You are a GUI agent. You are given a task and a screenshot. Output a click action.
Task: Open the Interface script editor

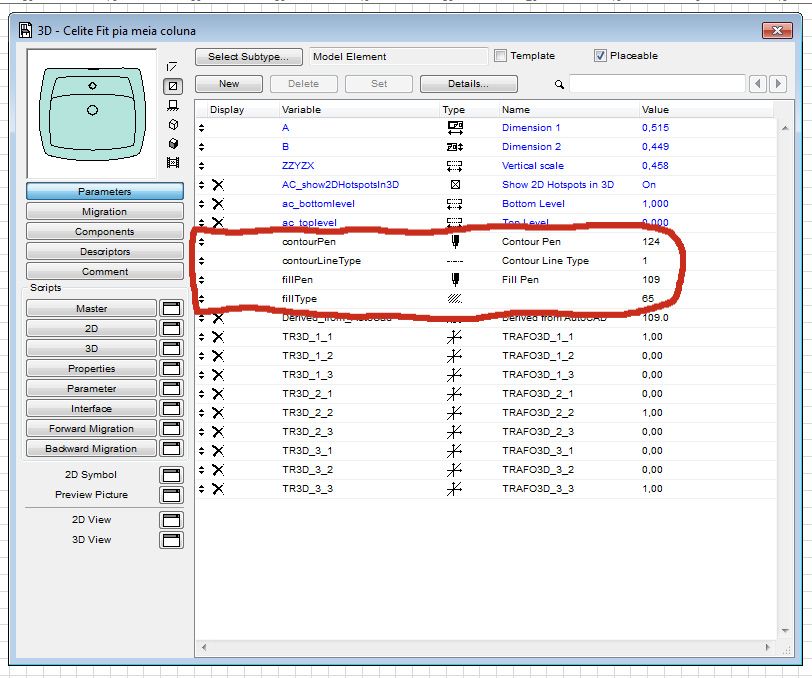(x=91, y=409)
